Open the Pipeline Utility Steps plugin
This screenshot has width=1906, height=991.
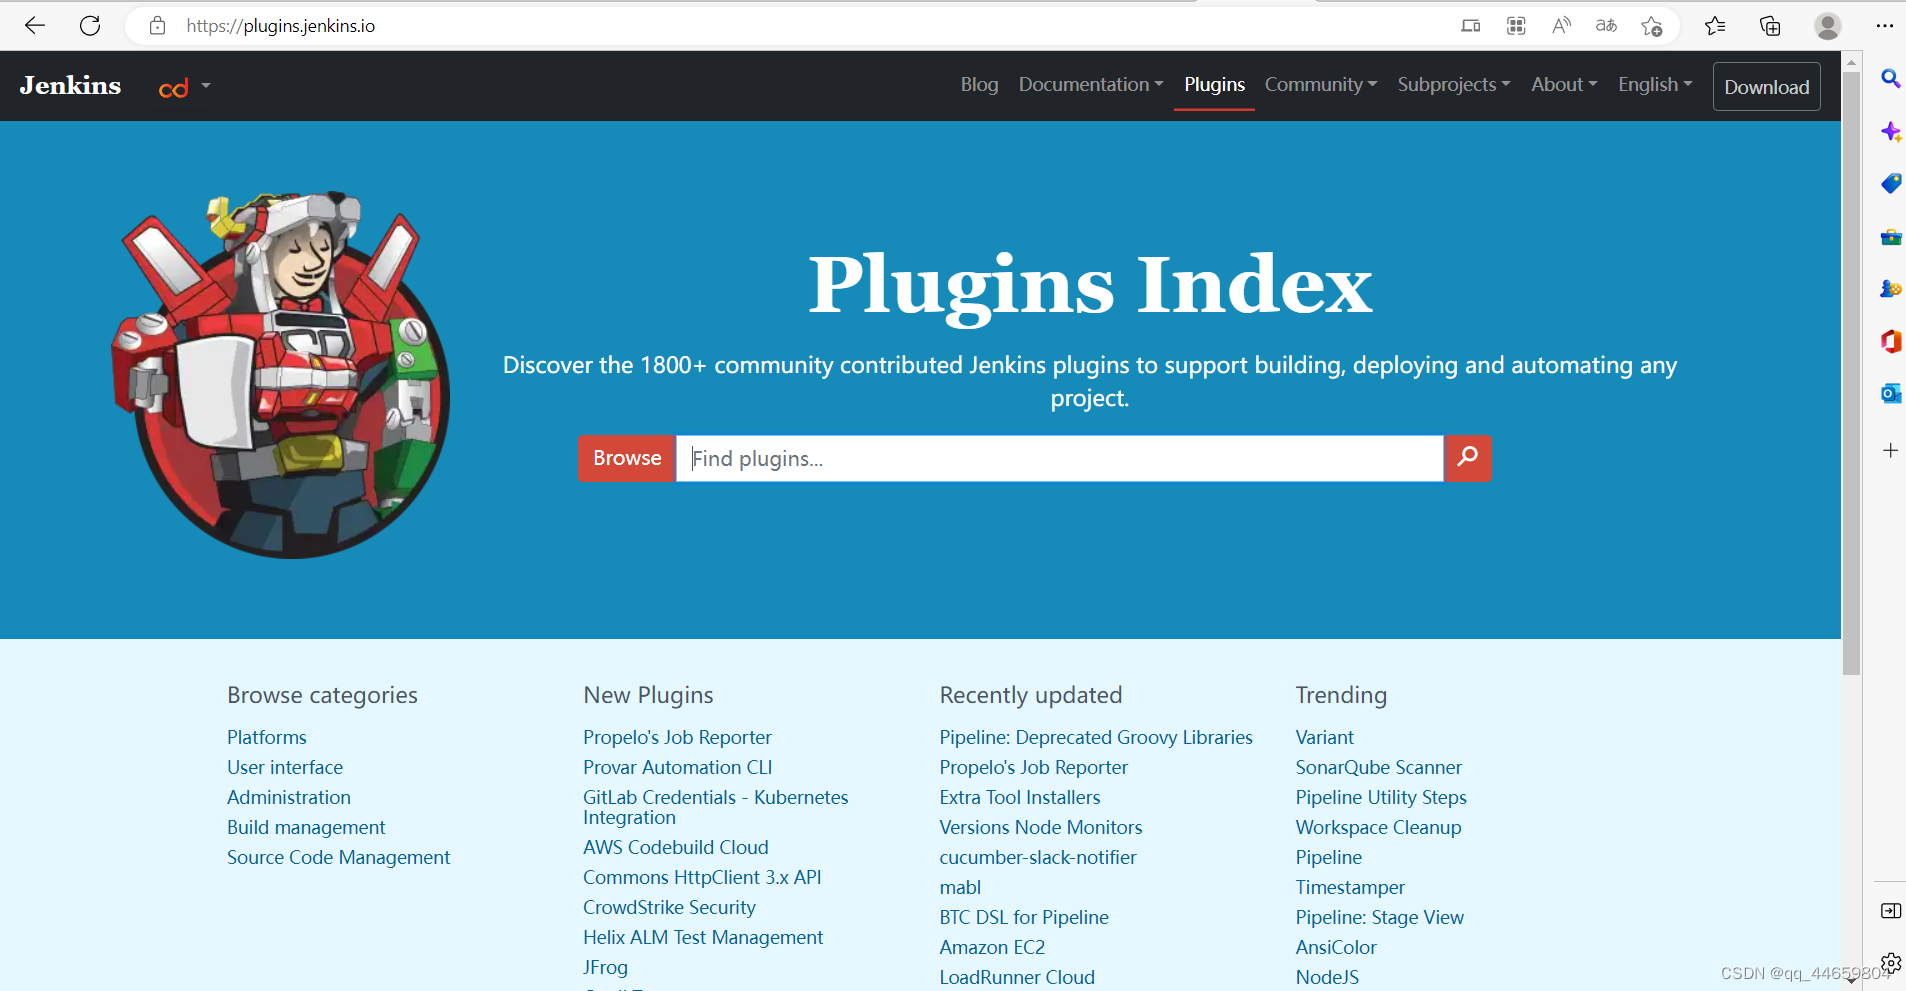pos(1381,797)
